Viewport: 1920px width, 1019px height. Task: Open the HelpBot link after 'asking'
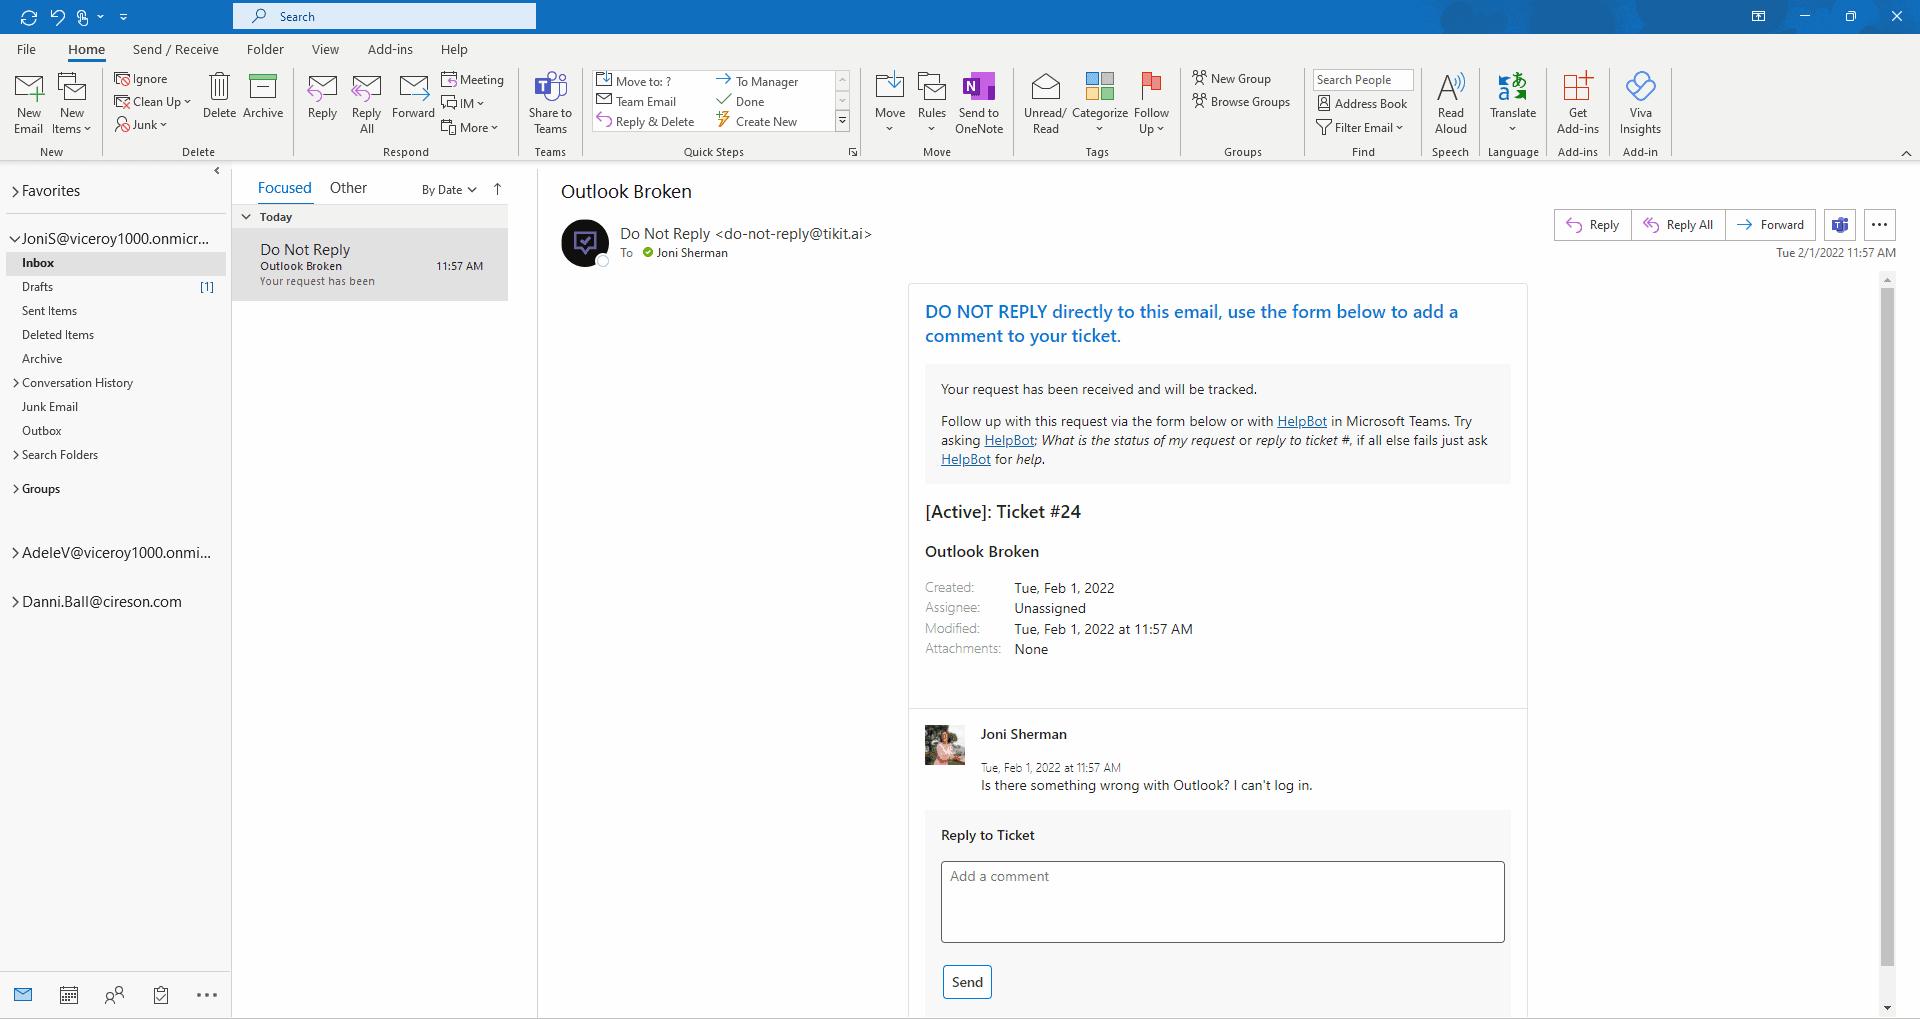pos(1009,440)
